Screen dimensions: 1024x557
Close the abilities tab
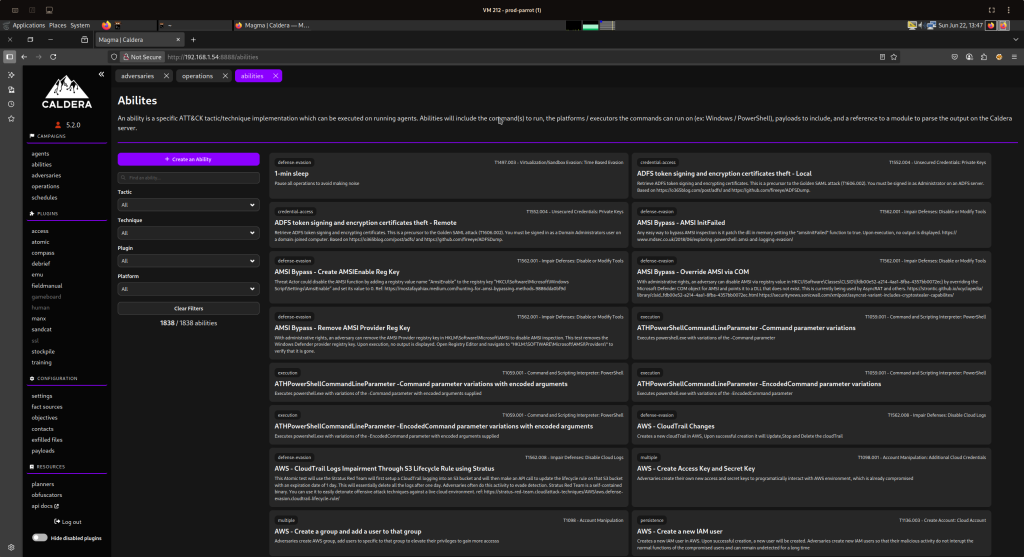[276, 76]
